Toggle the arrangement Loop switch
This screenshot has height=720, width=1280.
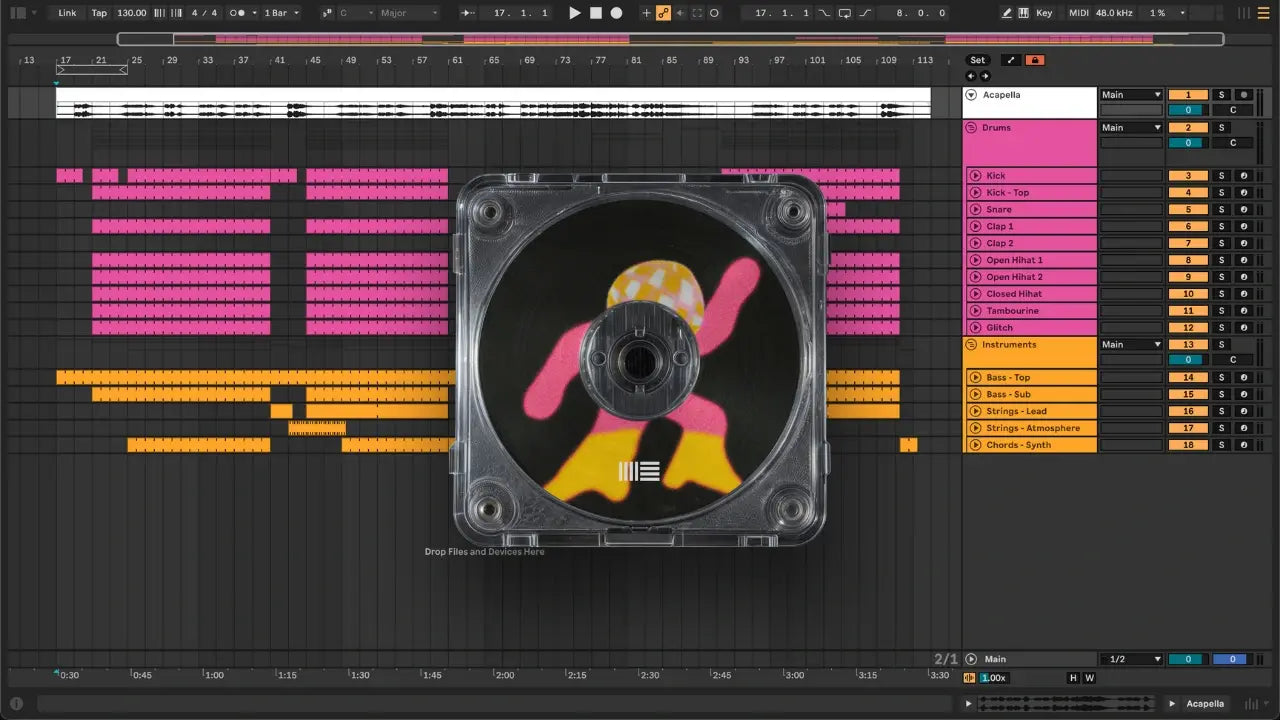[845, 13]
